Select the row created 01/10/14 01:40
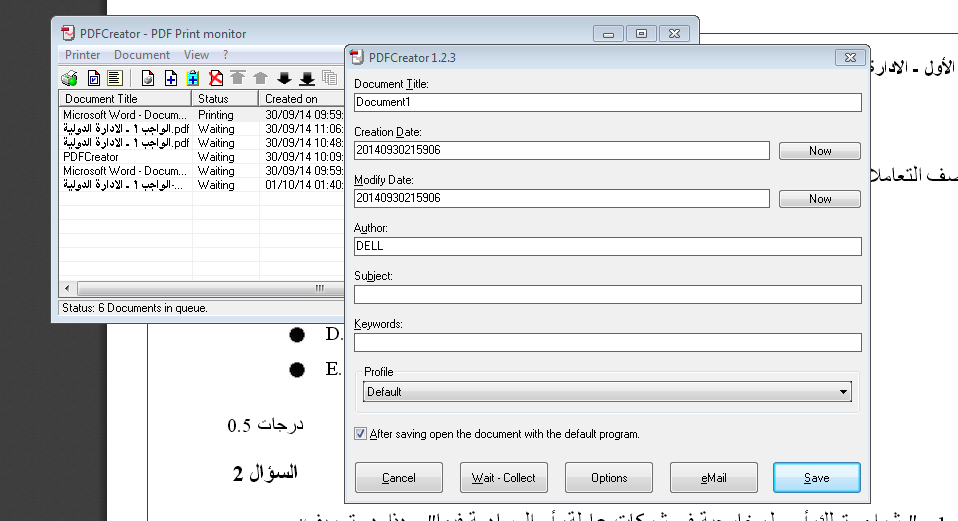 pyautogui.click(x=202, y=185)
